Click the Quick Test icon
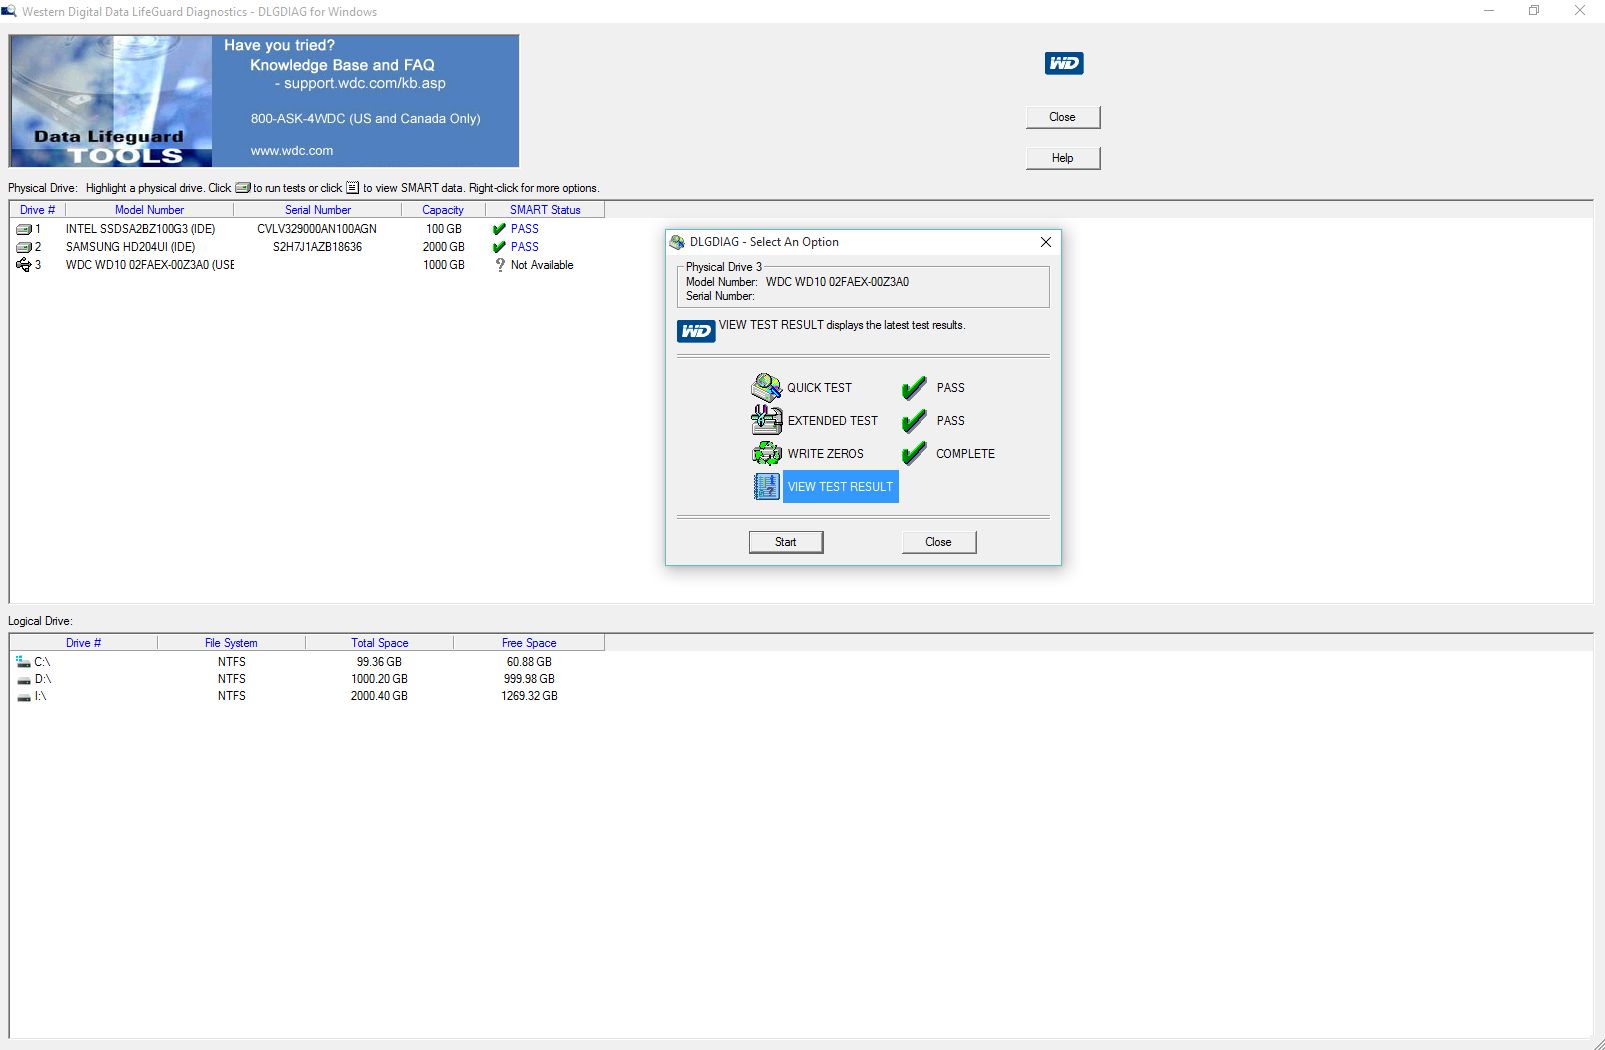 pos(767,387)
